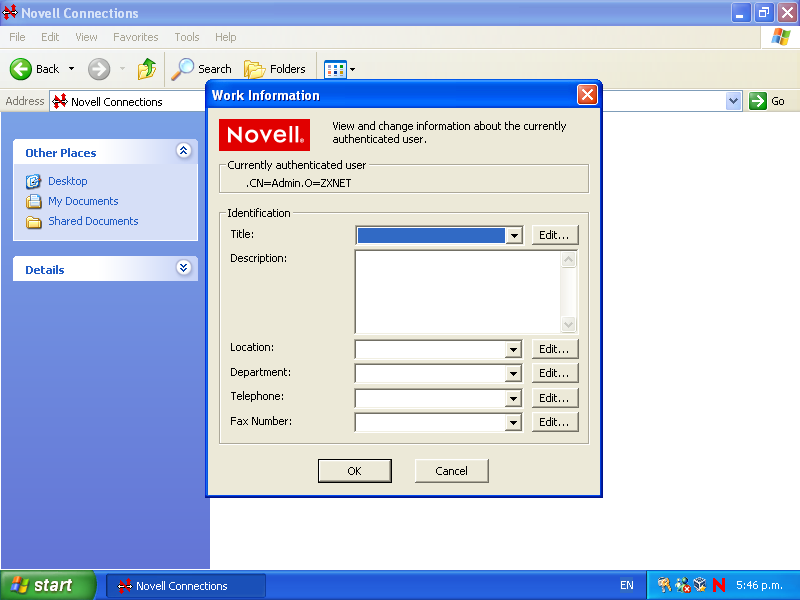This screenshot has width=800, height=600.
Task: Expand the Department dropdown arrow
Action: pos(513,373)
